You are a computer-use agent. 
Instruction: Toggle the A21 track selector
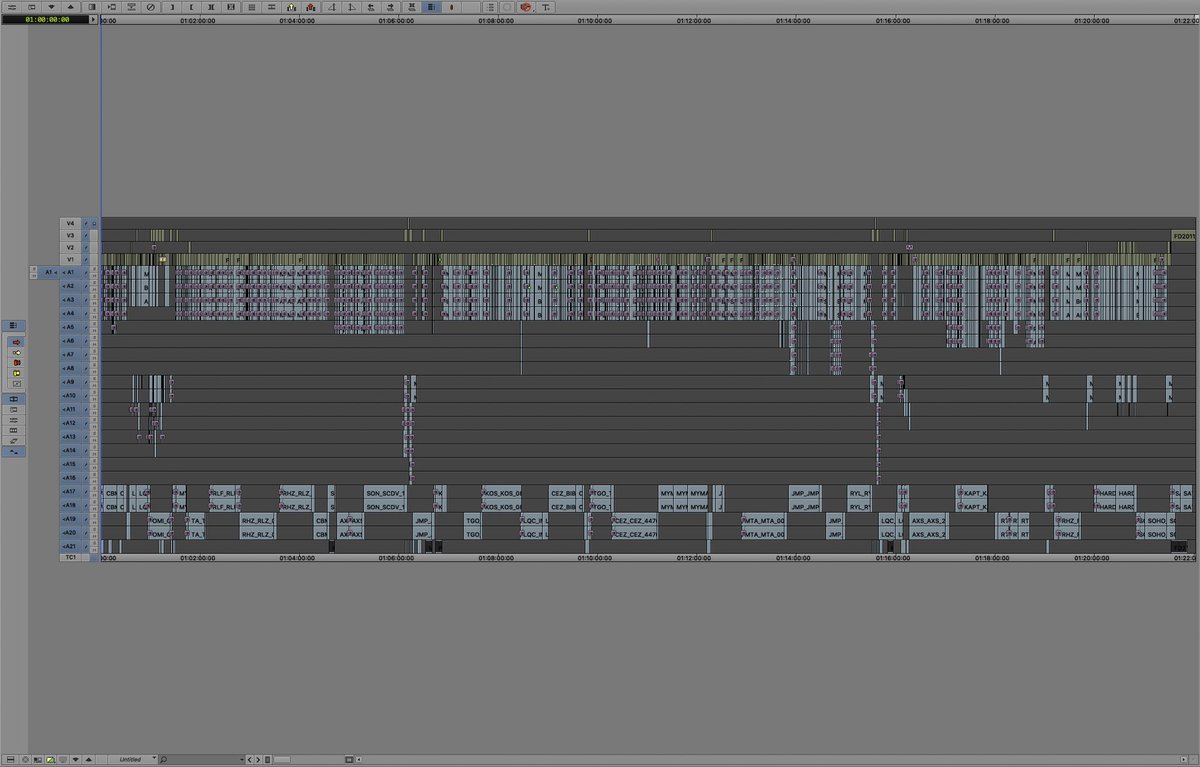(71, 546)
